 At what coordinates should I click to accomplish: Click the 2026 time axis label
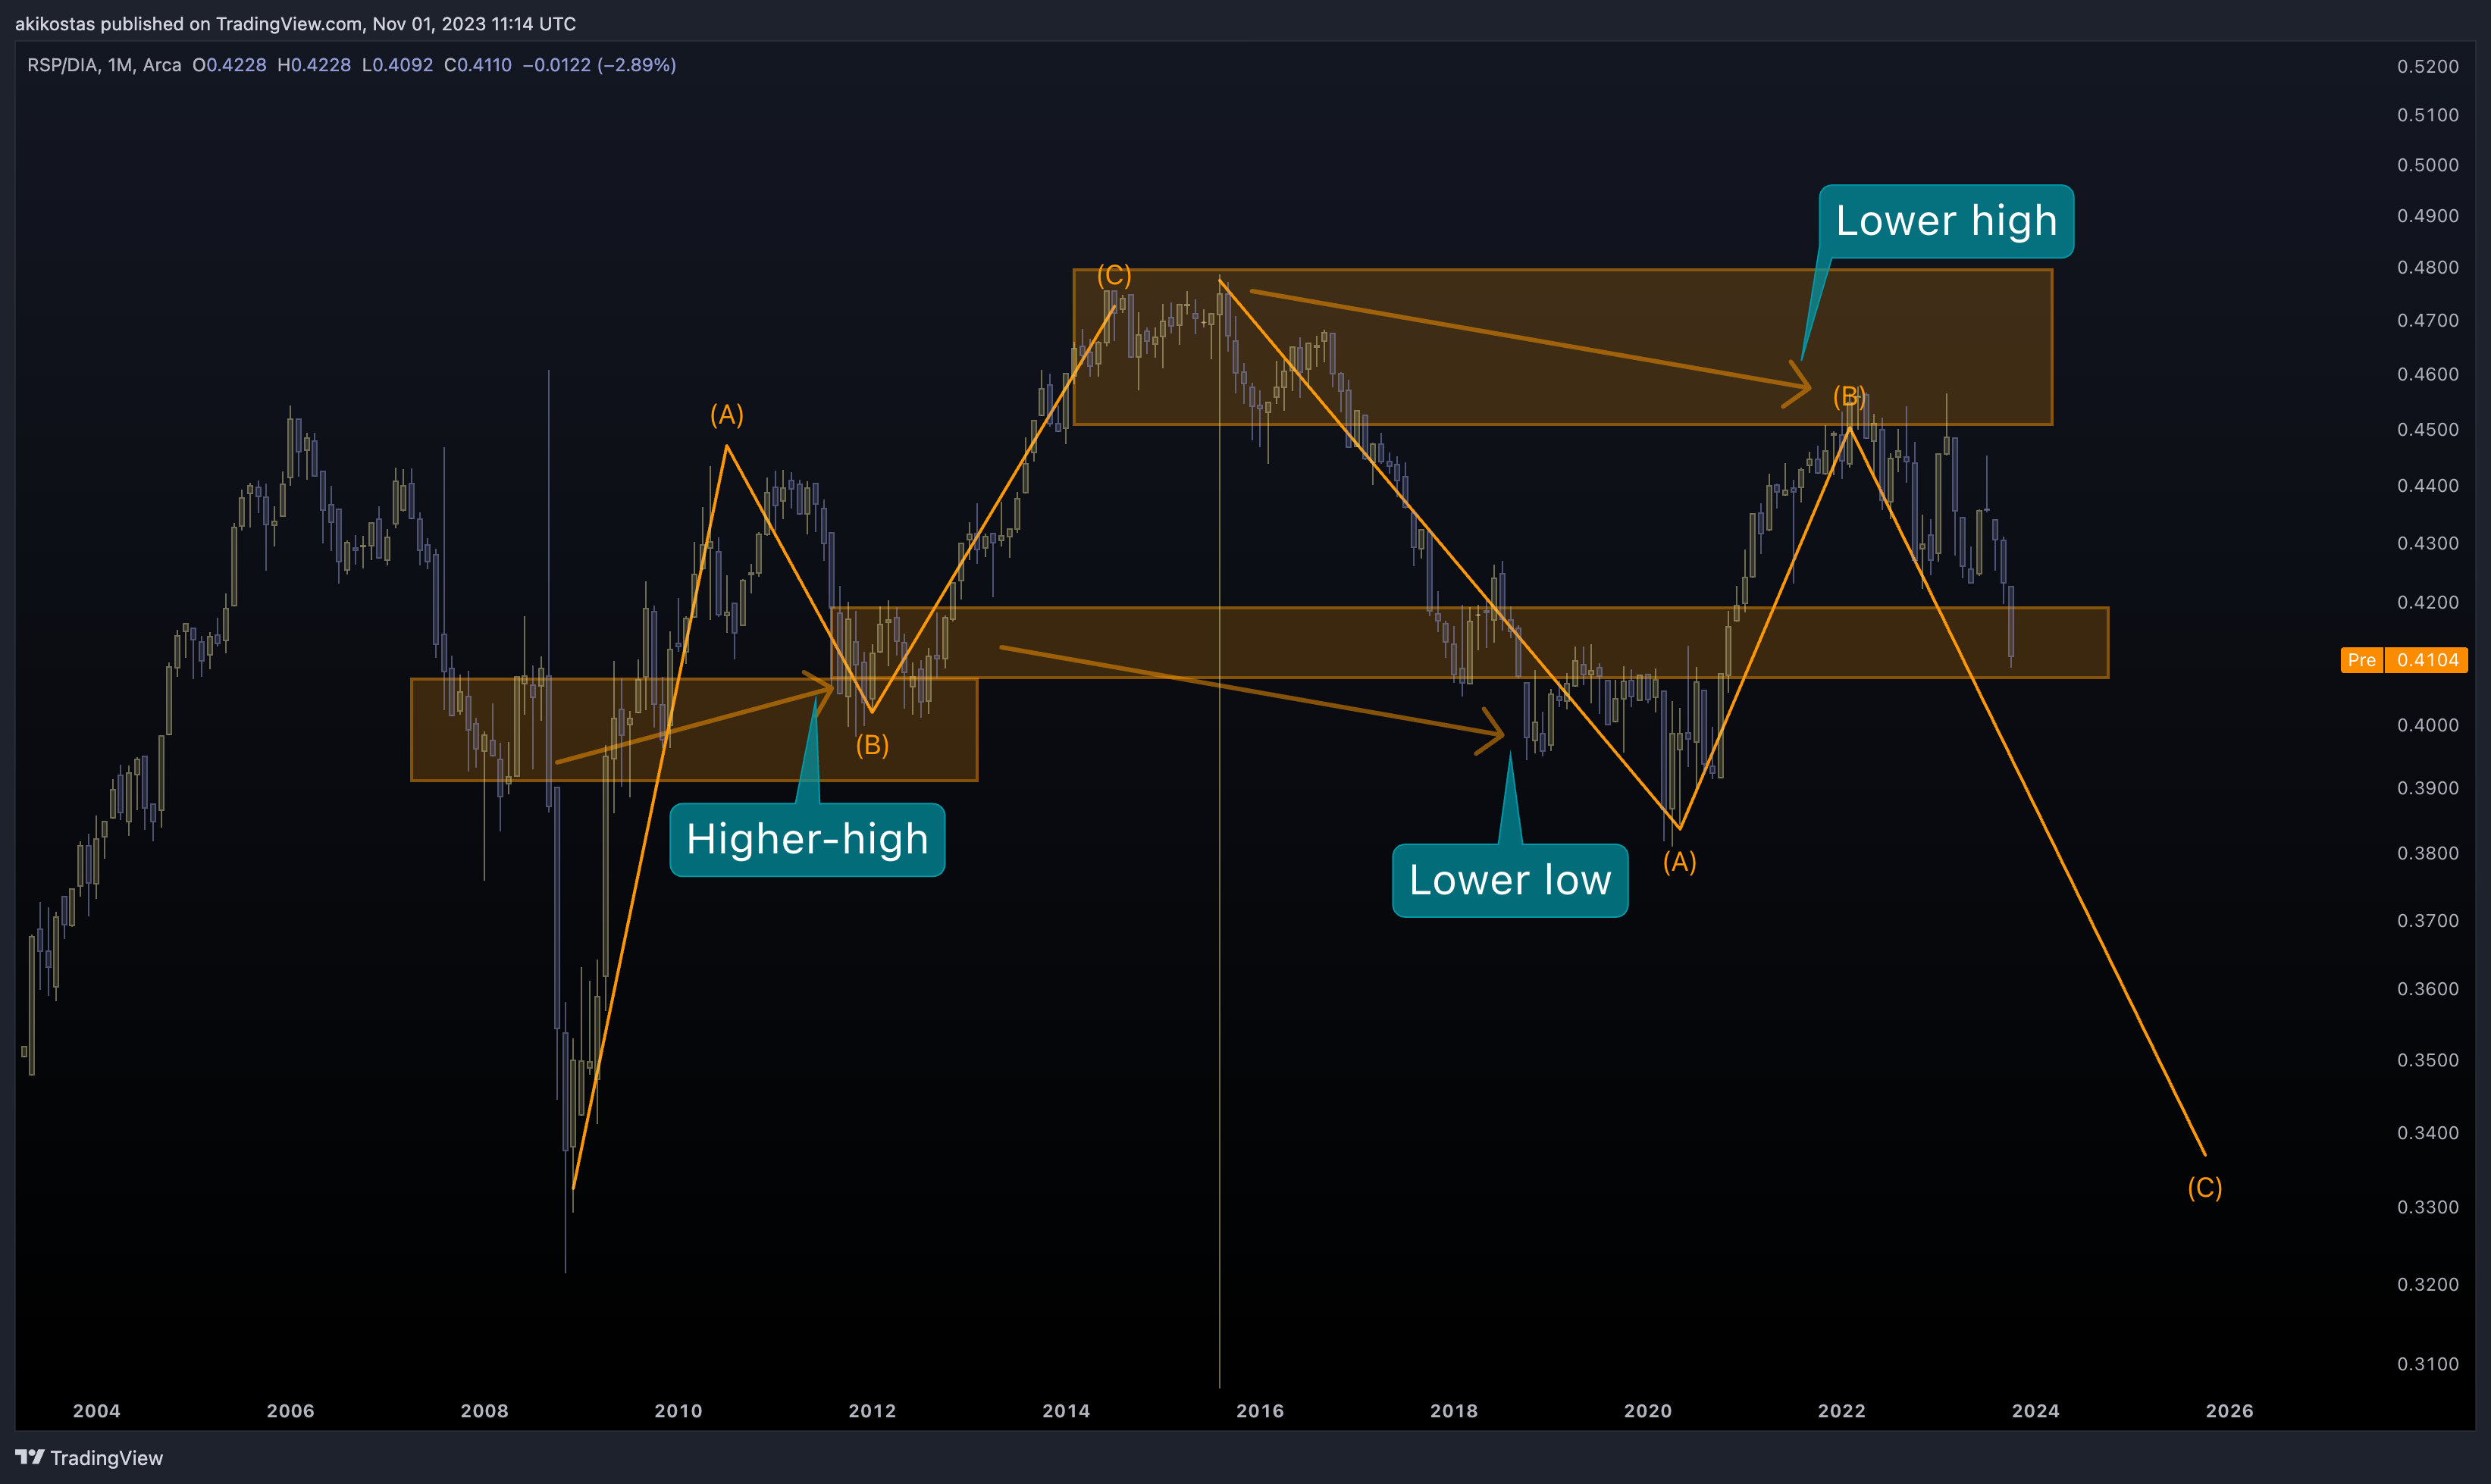[x=2230, y=1411]
